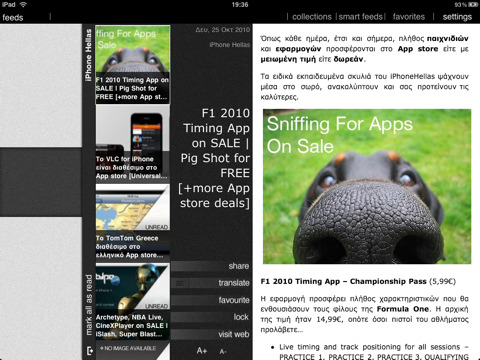Tap the battery indicator in status bar
Screen dimensions: 480x360
click(473, 5)
